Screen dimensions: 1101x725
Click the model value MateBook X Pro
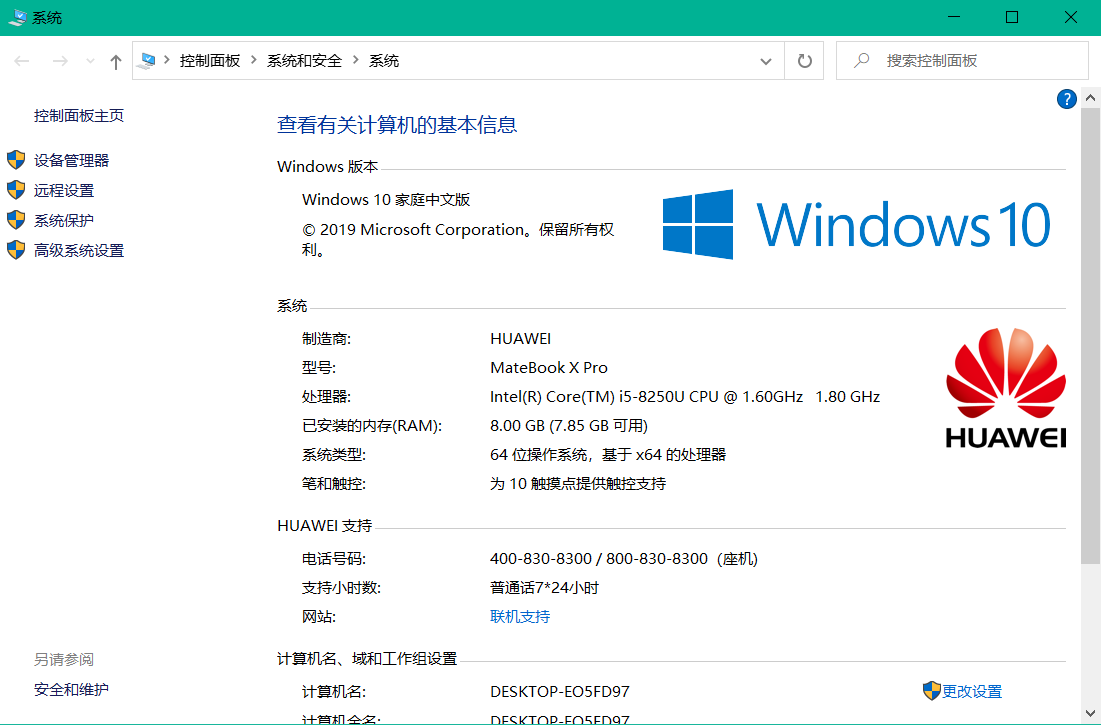point(549,367)
